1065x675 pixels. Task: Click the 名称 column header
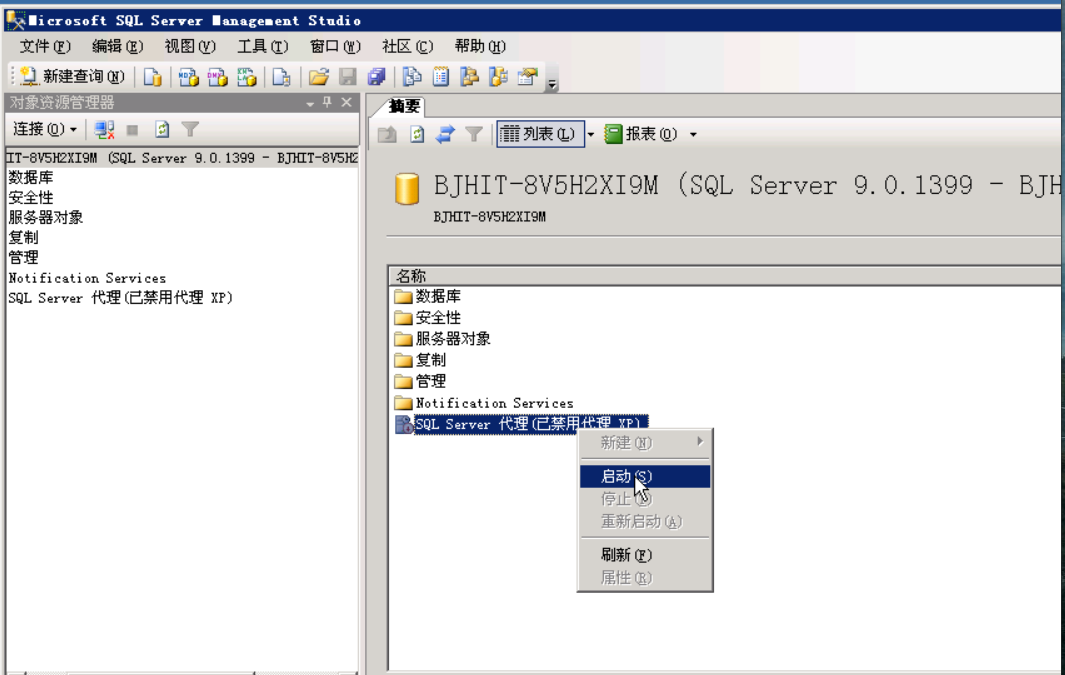[x=725, y=276]
